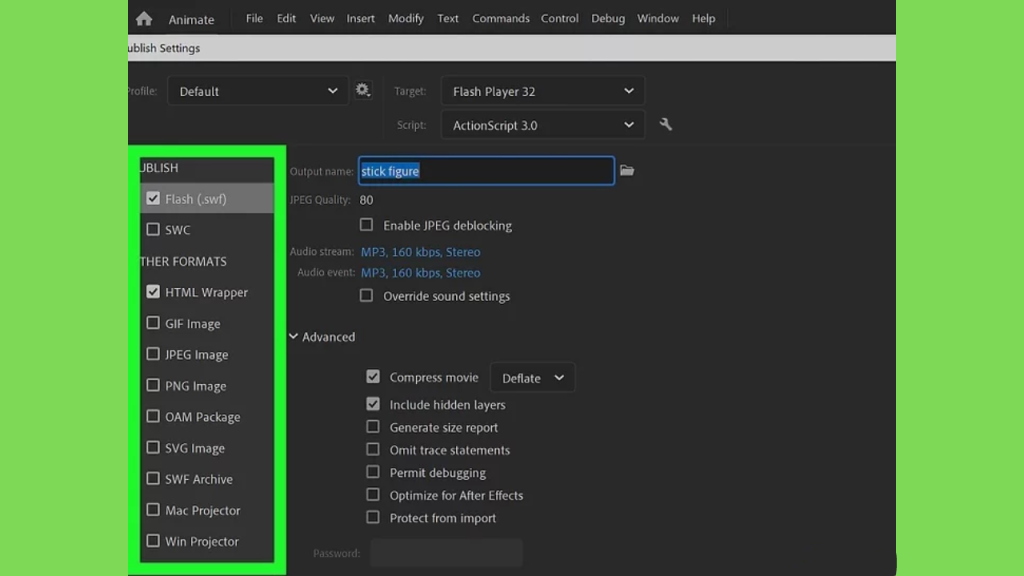Enable JPEG Image format
The height and width of the screenshot is (576, 1024).
153,354
